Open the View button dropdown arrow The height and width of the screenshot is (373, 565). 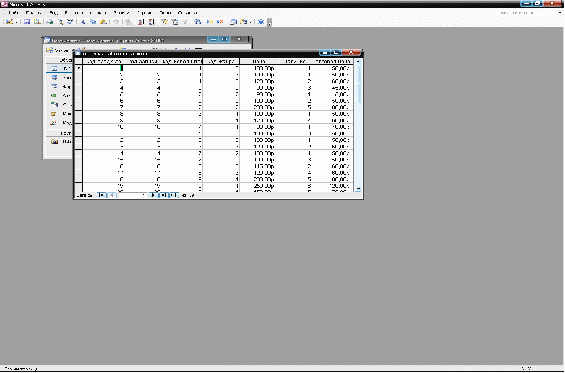click(x=16, y=22)
